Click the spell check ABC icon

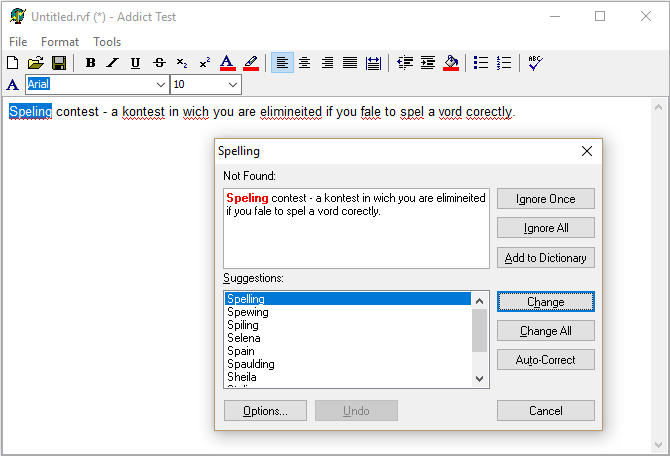(535, 63)
